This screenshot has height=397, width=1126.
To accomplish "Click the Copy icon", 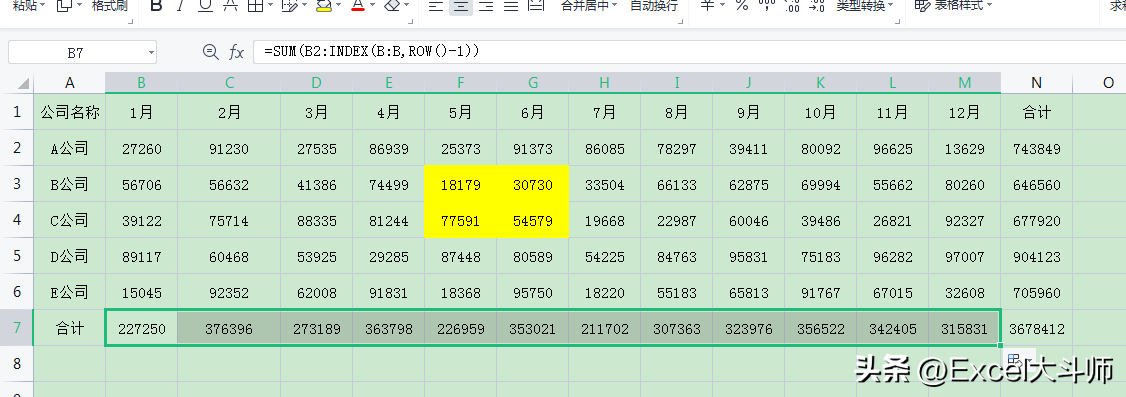I will pyautogui.click(x=65, y=6).
